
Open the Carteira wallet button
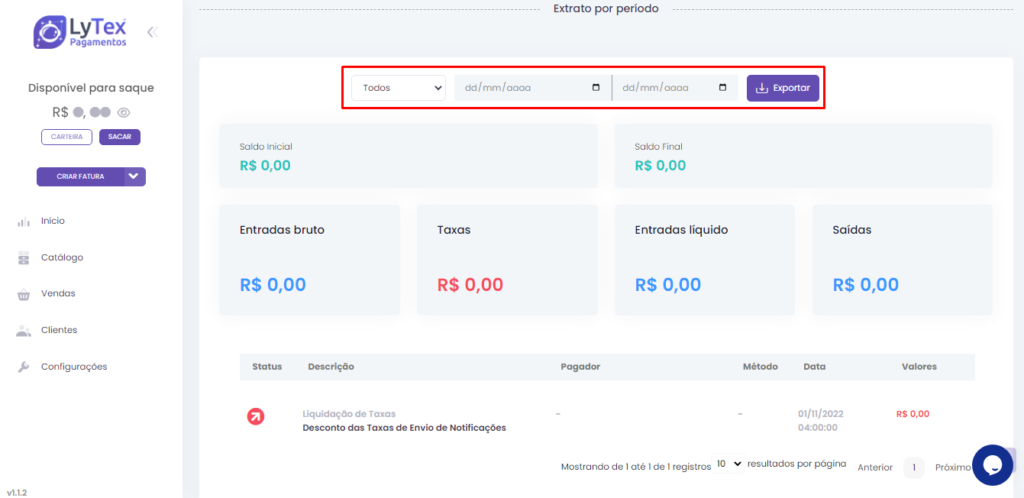(x=67, y=137)
